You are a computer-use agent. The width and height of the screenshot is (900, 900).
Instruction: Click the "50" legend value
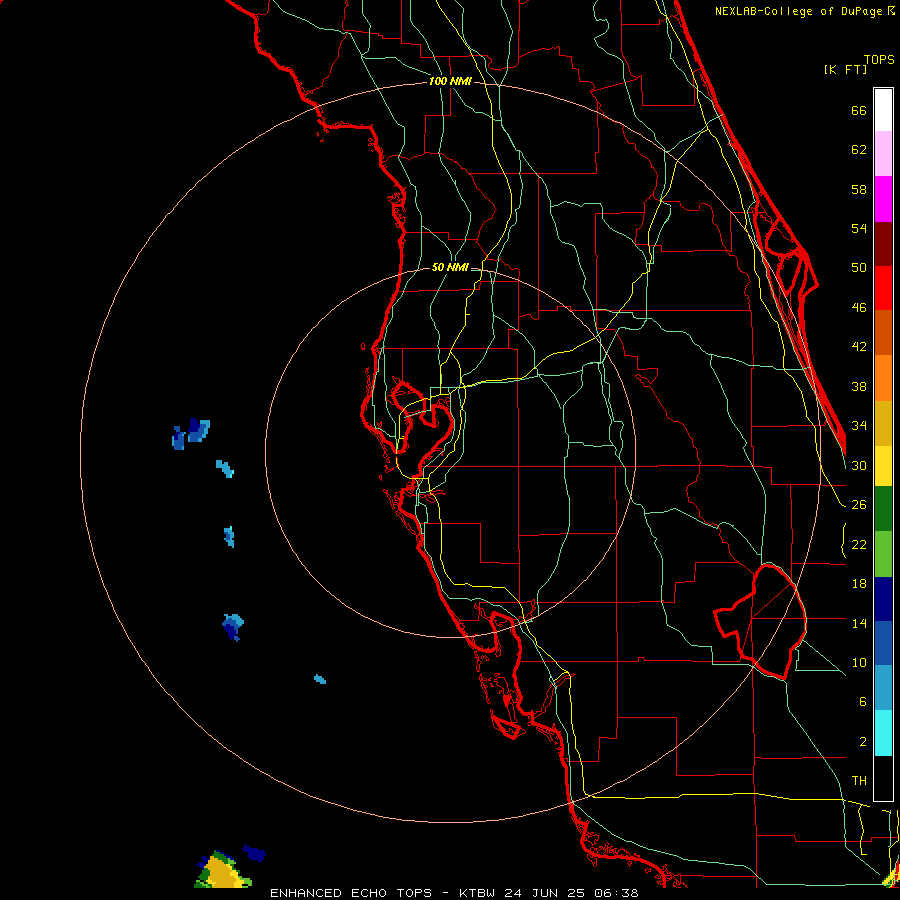(859, 268)
